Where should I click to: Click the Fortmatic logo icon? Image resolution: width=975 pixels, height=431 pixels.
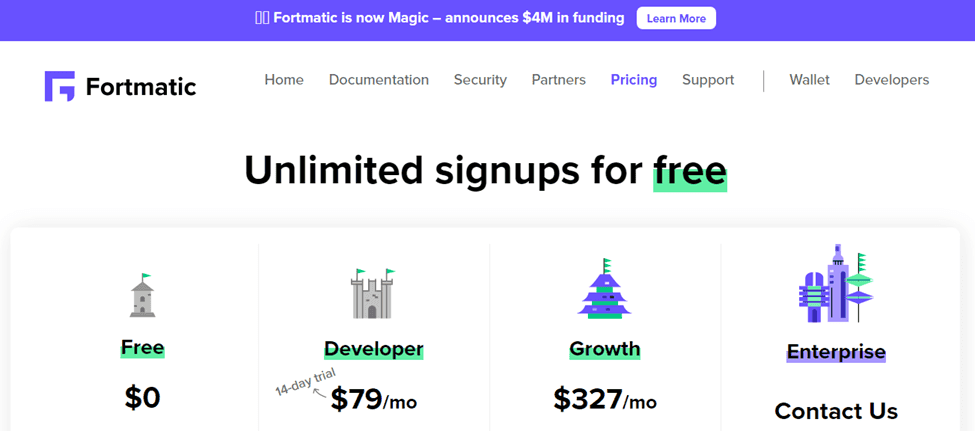point(60,86)
